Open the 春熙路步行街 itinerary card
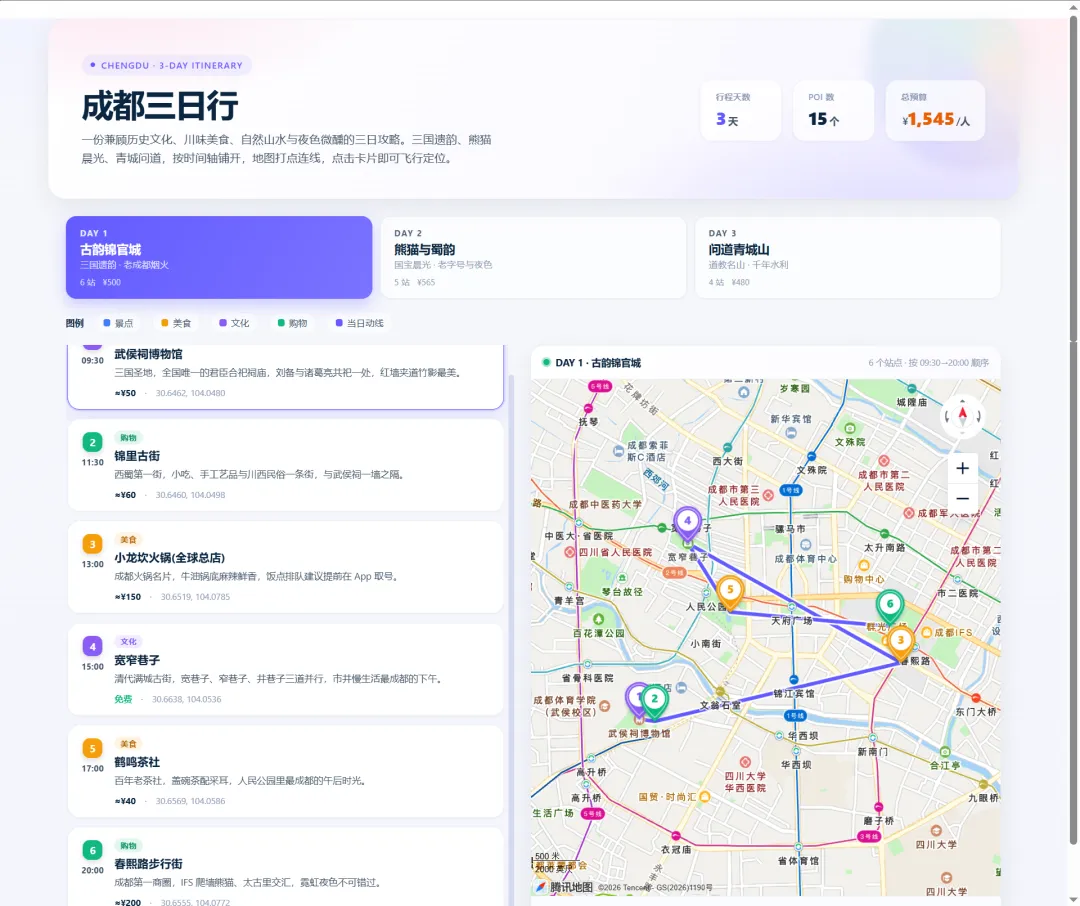1080x906 pixels. click(285, 867)
